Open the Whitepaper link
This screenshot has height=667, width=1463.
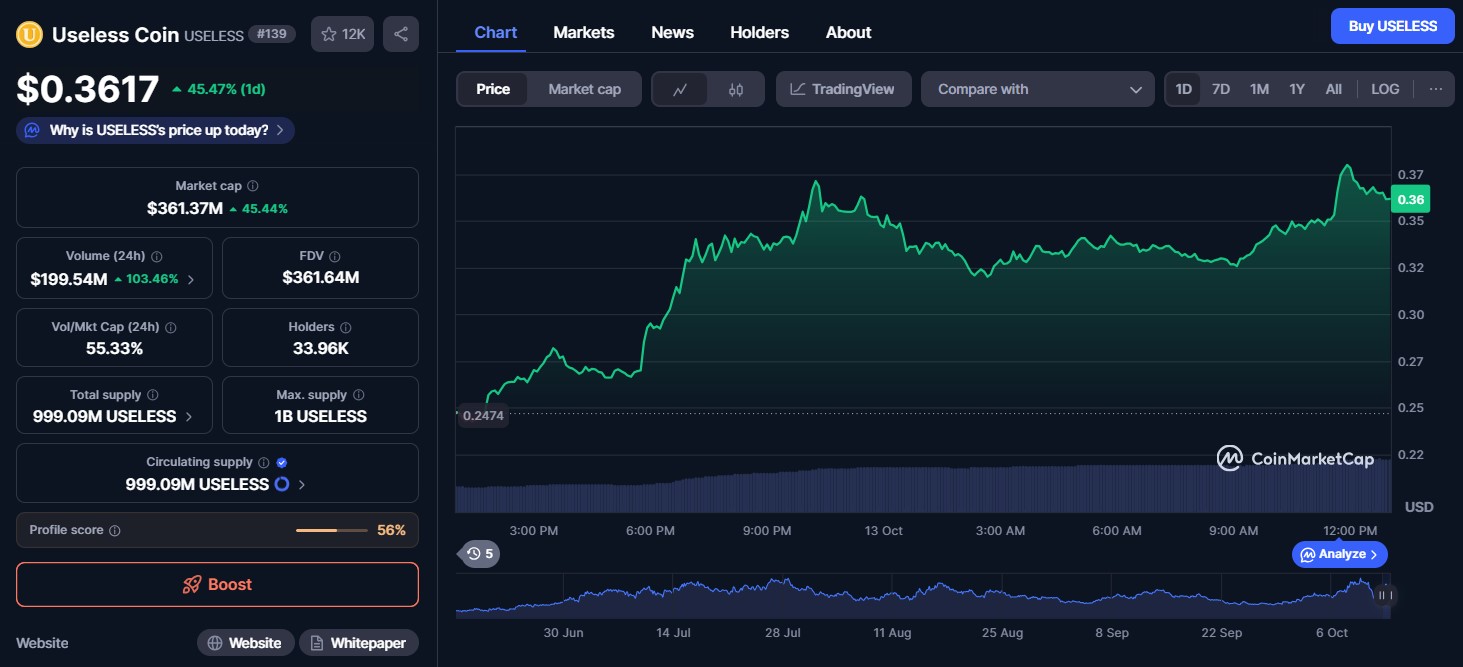tap(358, 643)
